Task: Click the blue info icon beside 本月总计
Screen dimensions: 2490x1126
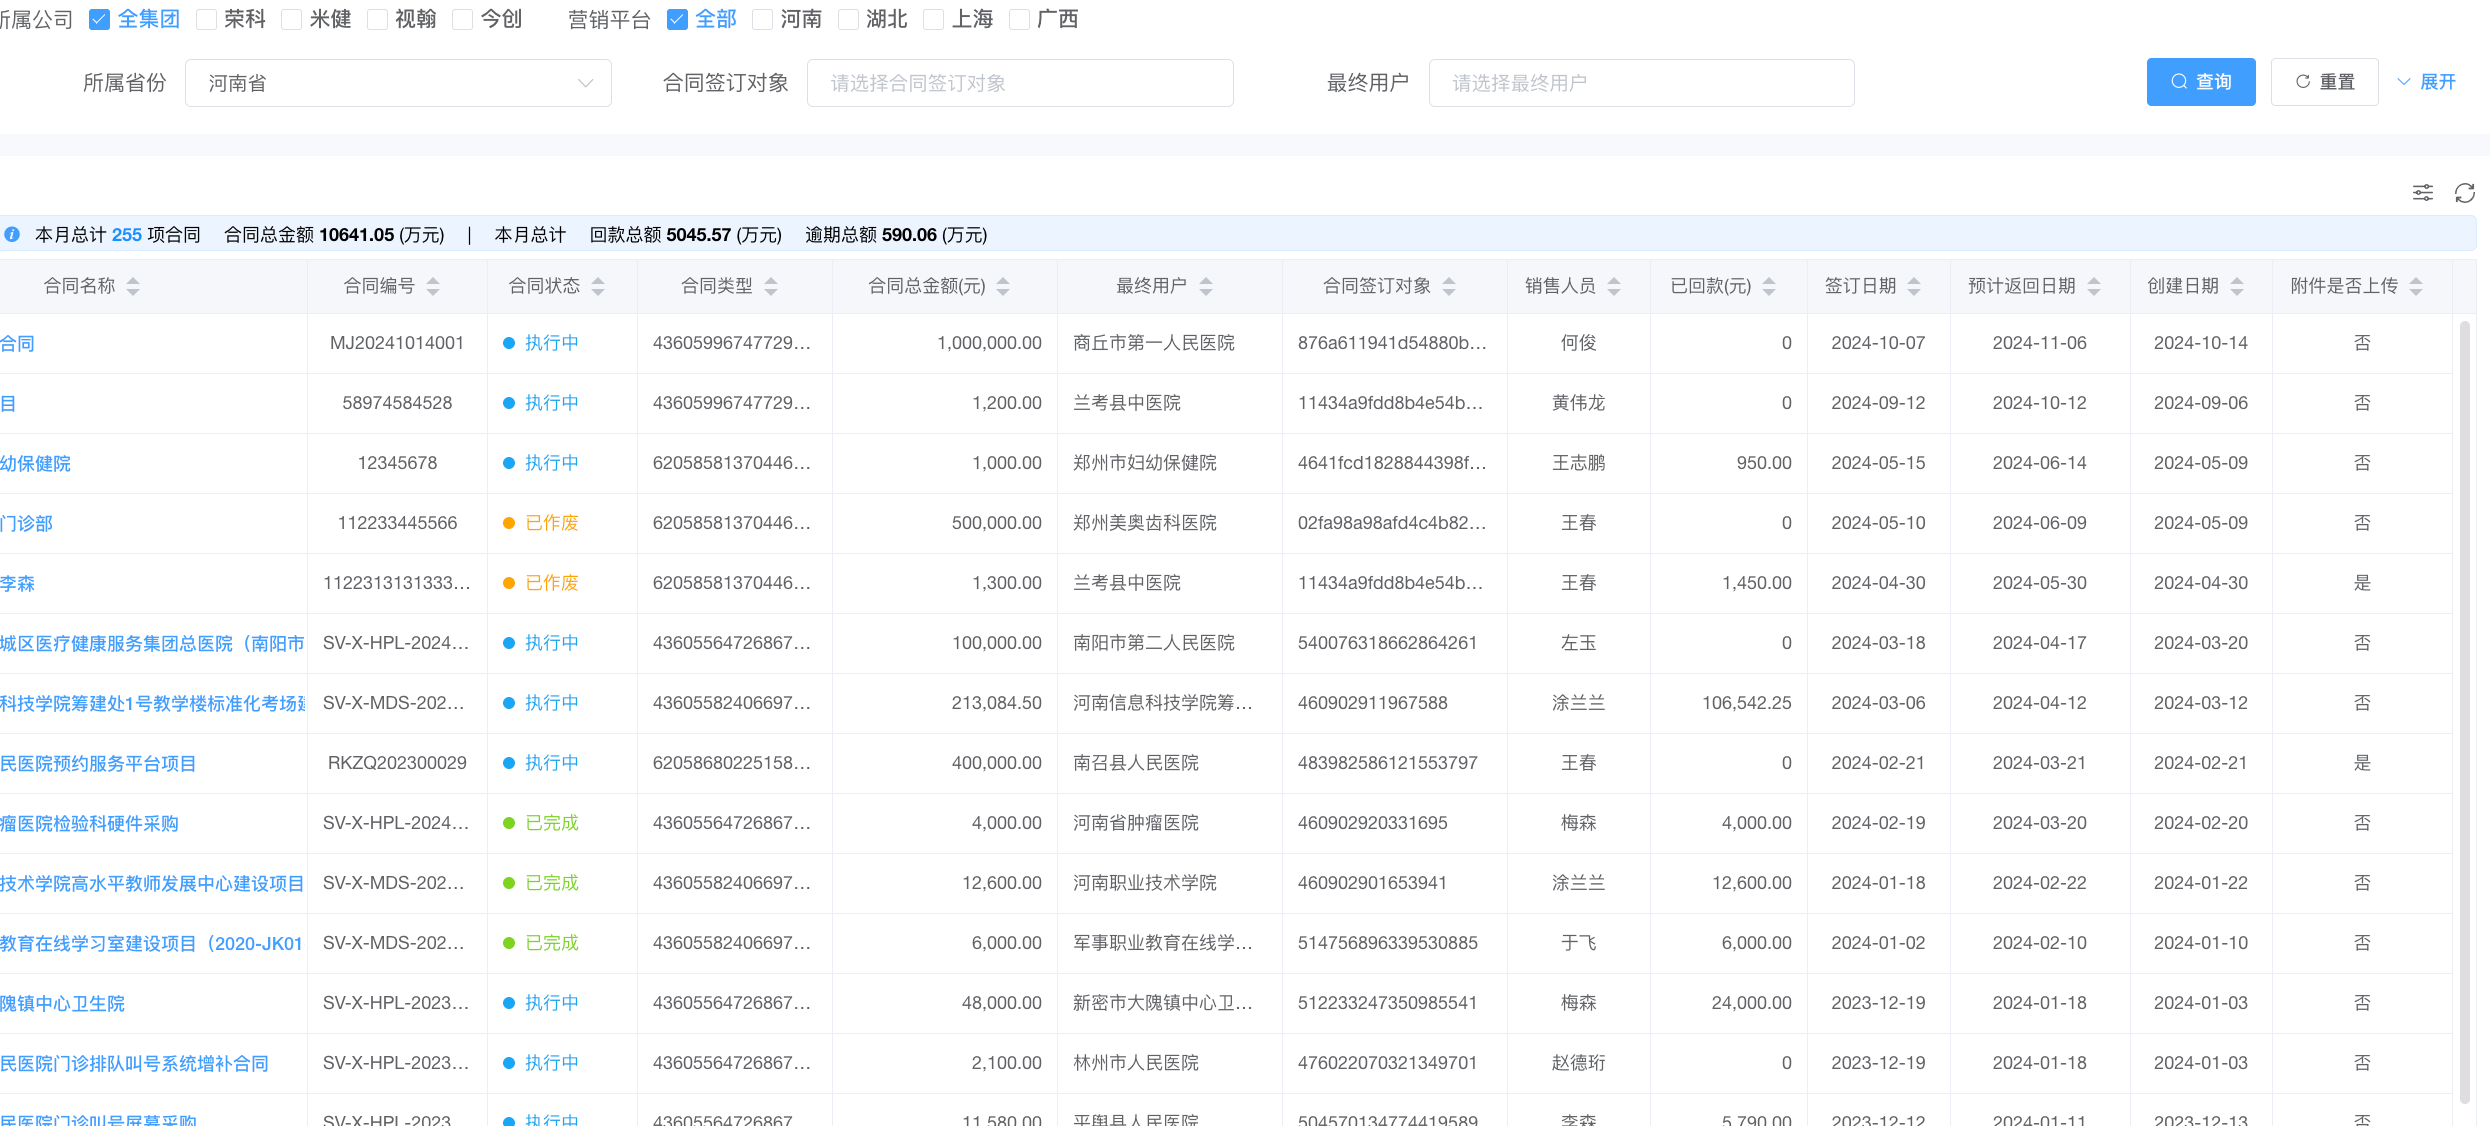Action: pos(12,235)
